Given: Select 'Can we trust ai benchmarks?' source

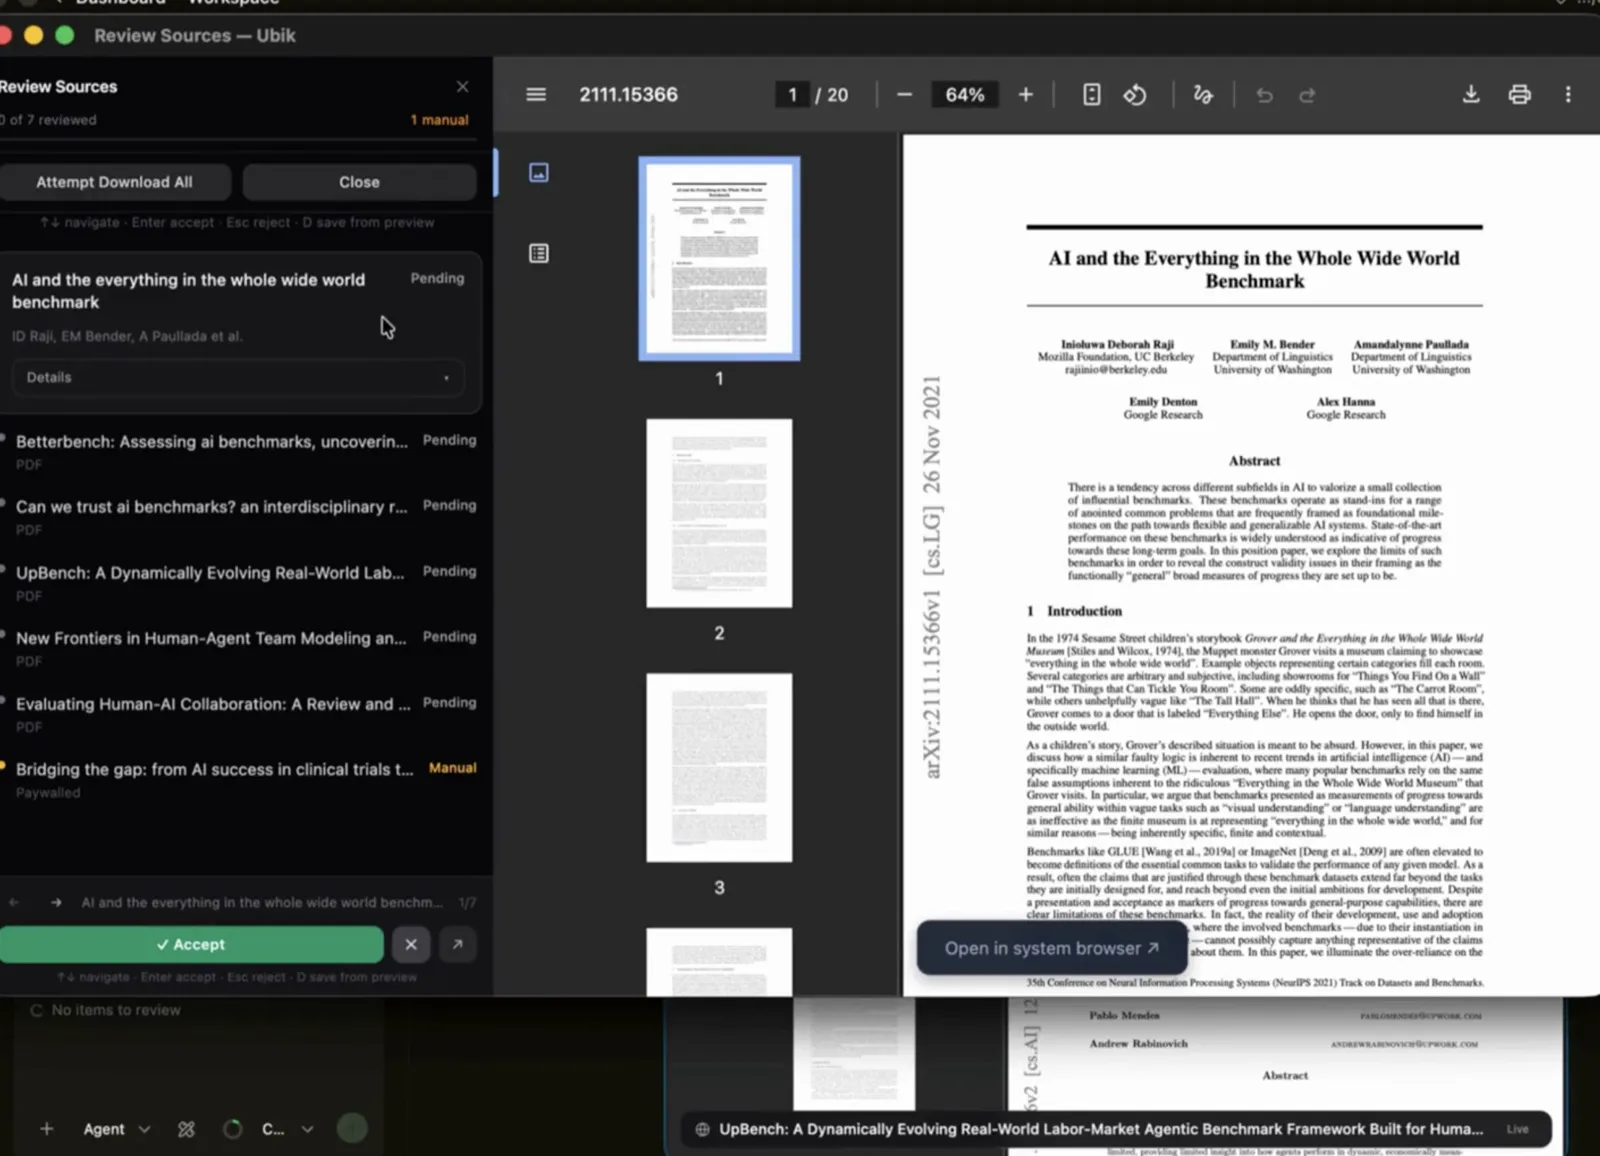Looking at the screenshot, I should [240, 517].
